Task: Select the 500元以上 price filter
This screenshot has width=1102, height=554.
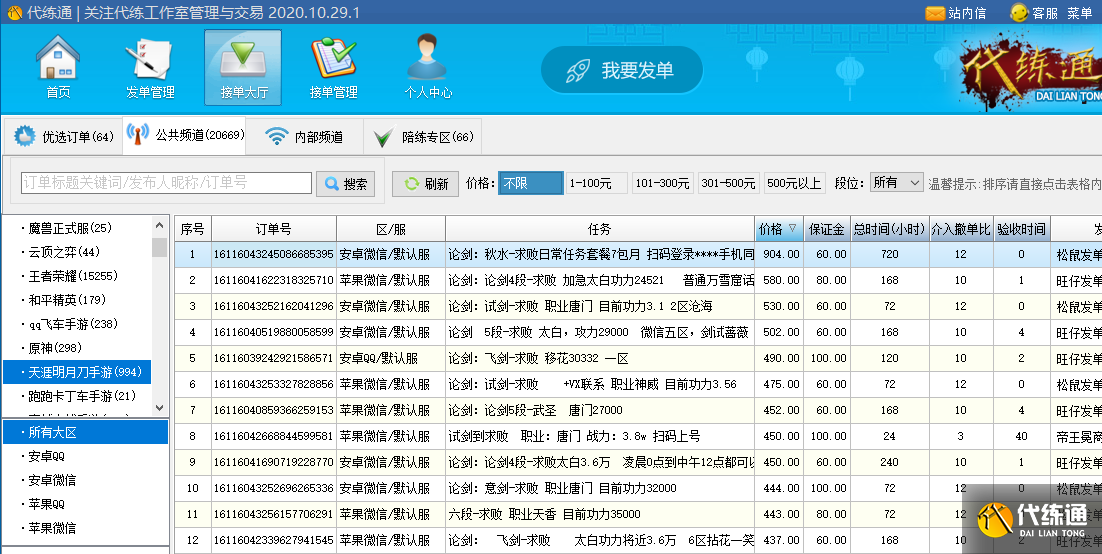Action: click(794, 183)
